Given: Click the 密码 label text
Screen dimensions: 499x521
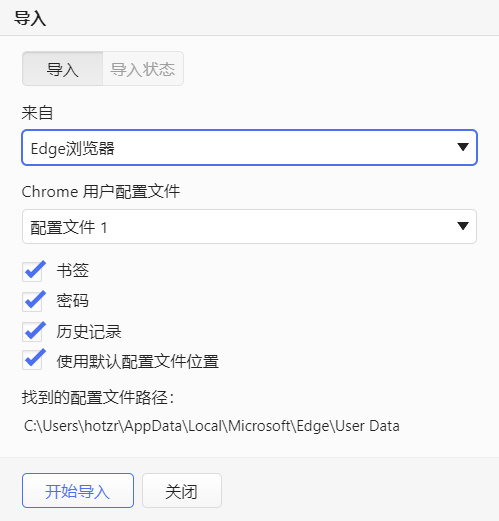Looking at the screenshot, I should [73, 301].
